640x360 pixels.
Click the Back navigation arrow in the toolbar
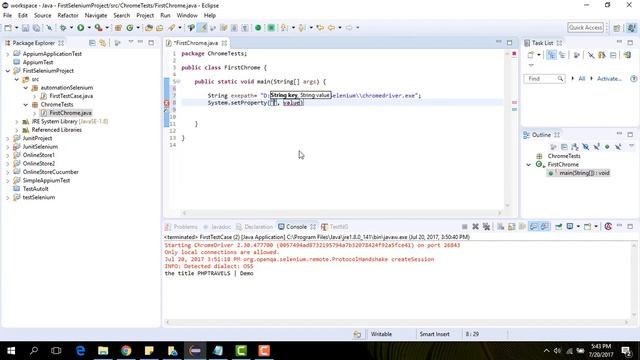(331, 28)
